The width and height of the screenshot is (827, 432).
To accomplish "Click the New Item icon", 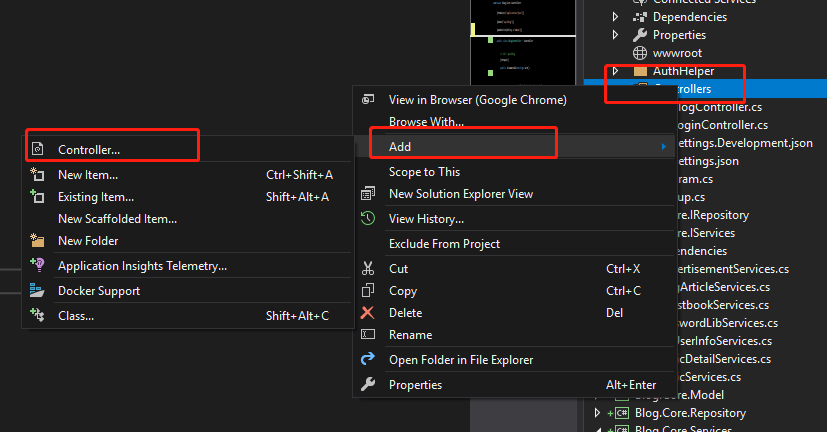I will point(38,175).
